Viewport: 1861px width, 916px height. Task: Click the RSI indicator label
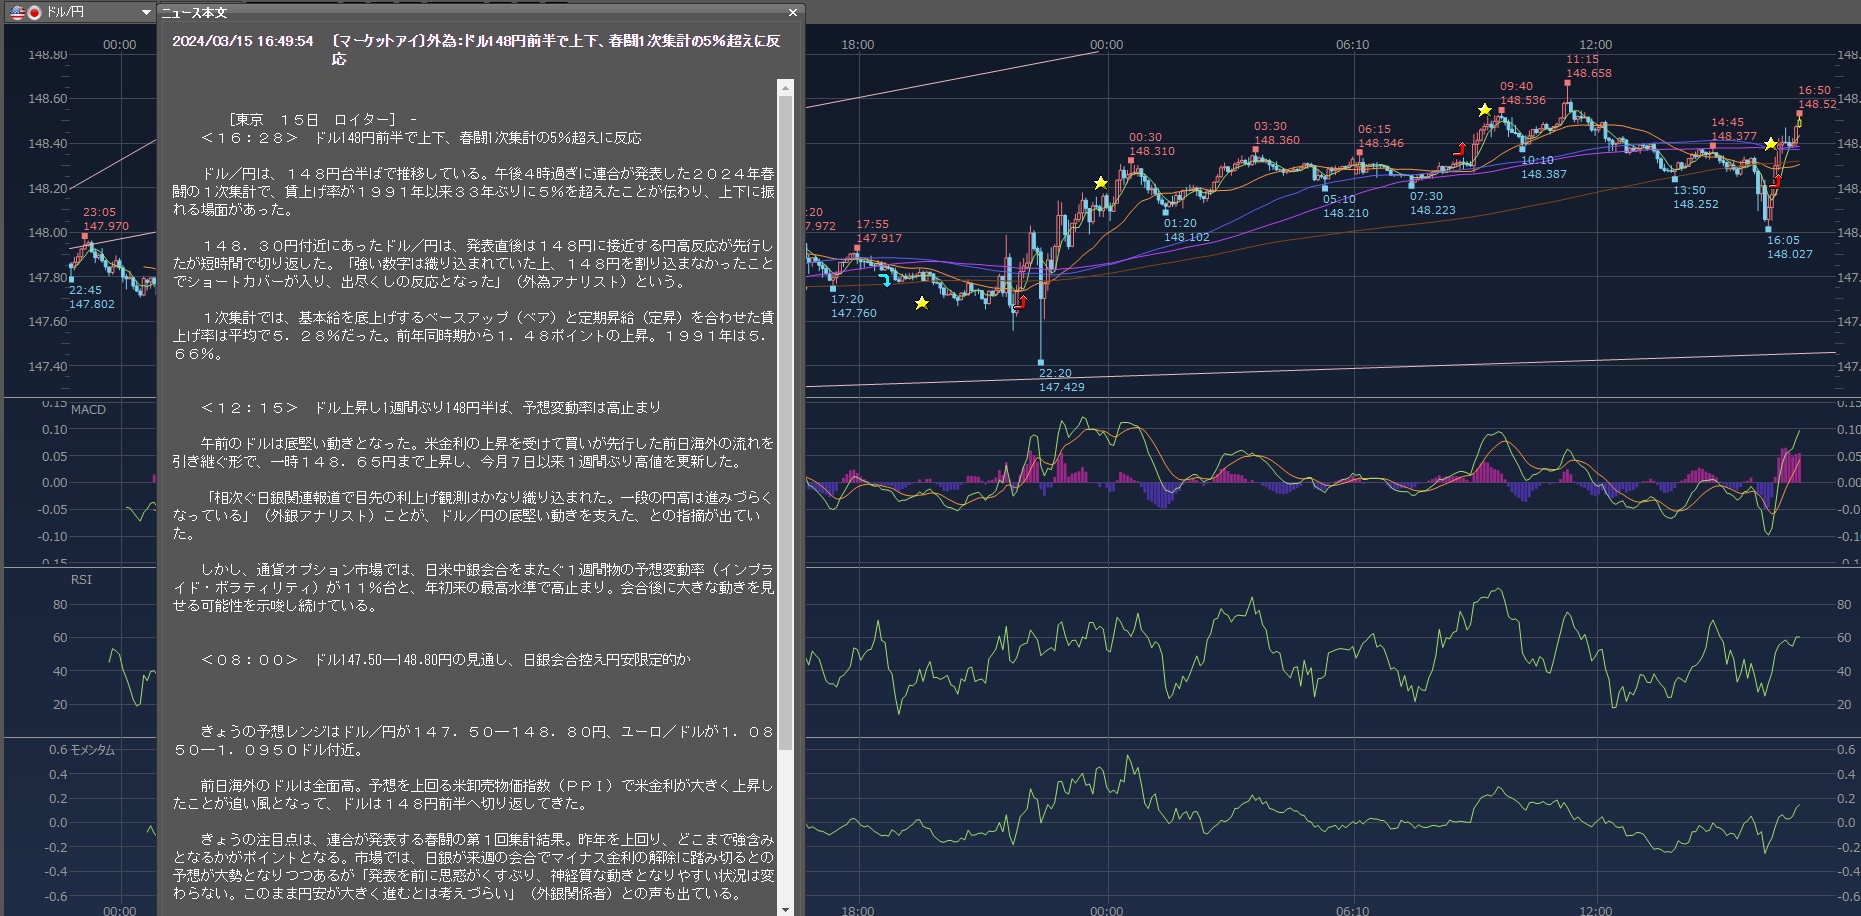point(81,580)
